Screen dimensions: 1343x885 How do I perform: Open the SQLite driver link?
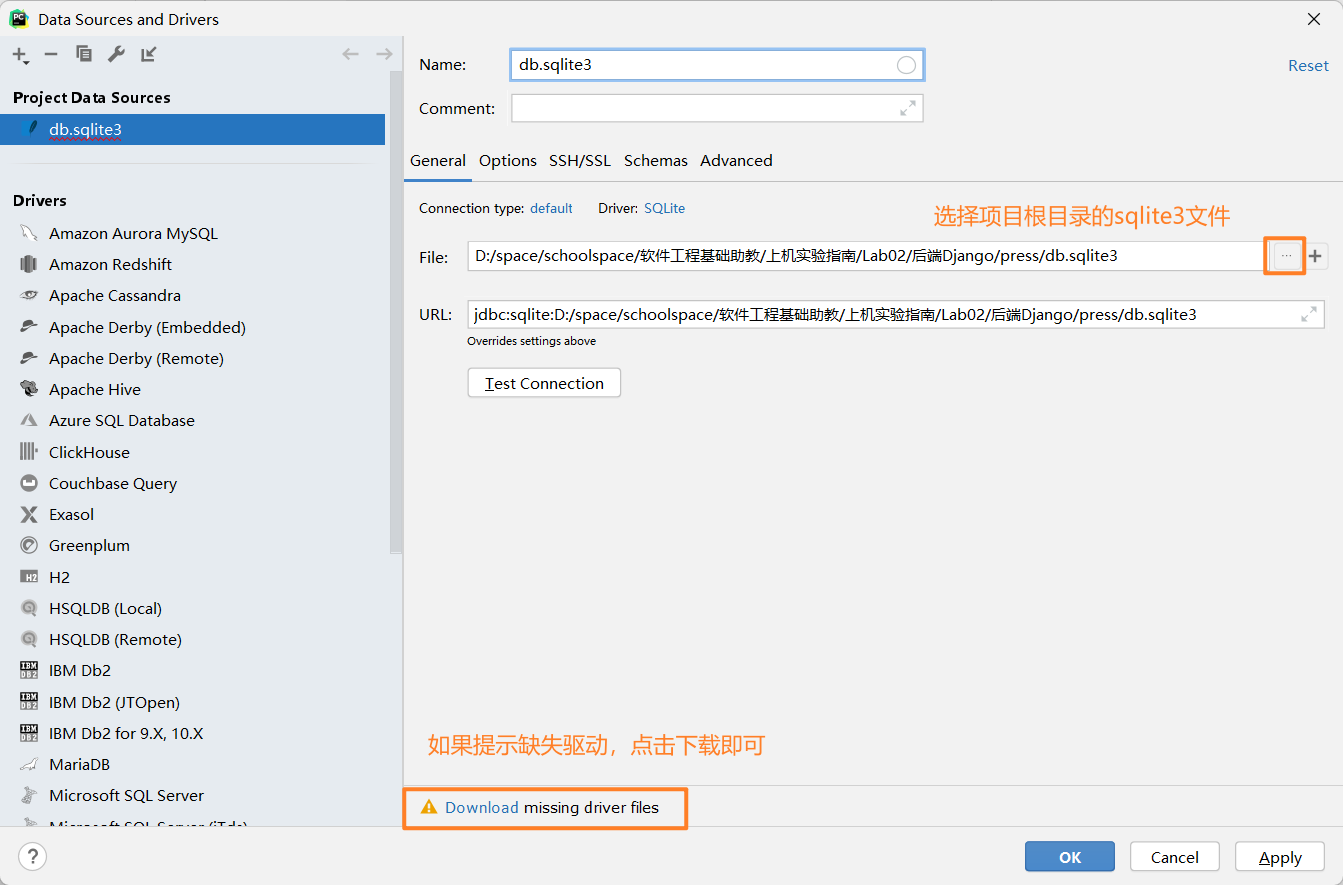[664, 208]
